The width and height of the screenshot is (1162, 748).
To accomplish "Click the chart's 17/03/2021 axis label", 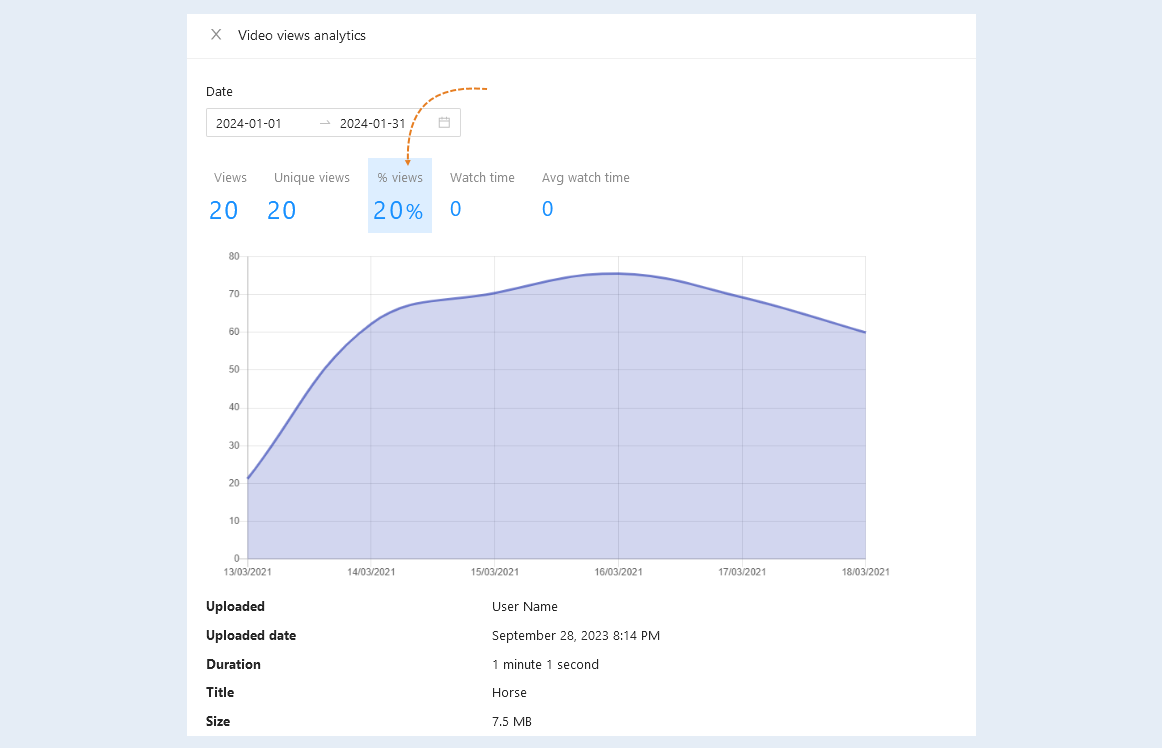I will (742, 572).
